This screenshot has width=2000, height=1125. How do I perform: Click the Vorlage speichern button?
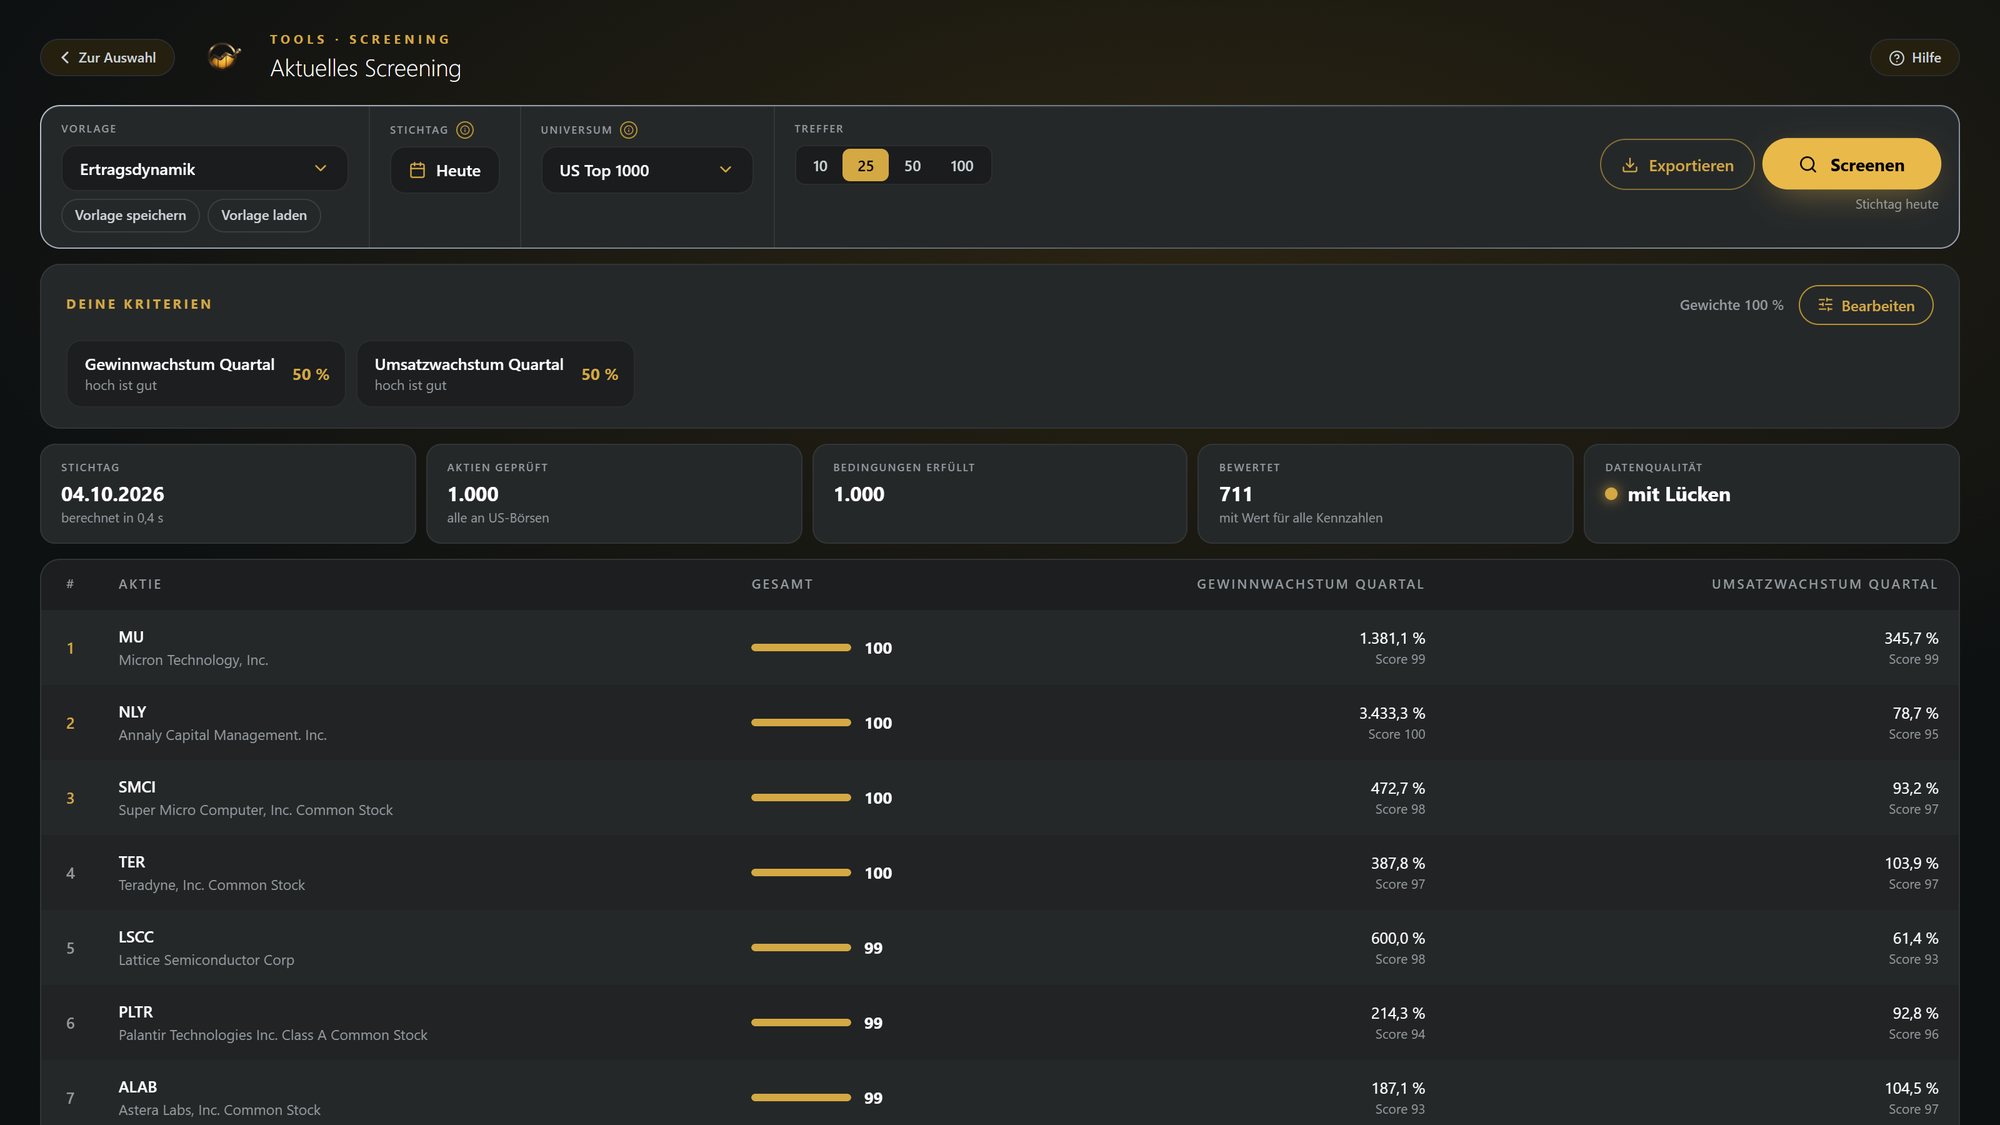coord(130,215)
